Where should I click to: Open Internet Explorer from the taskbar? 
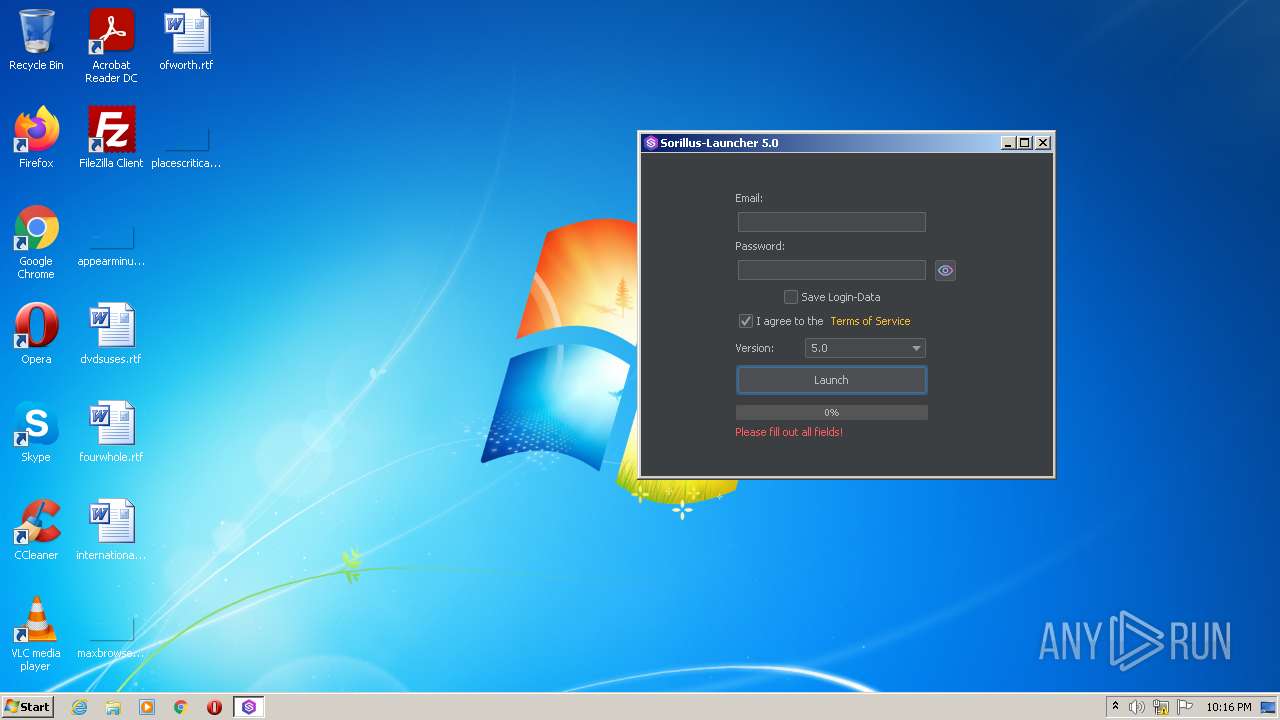pos(80,707)
